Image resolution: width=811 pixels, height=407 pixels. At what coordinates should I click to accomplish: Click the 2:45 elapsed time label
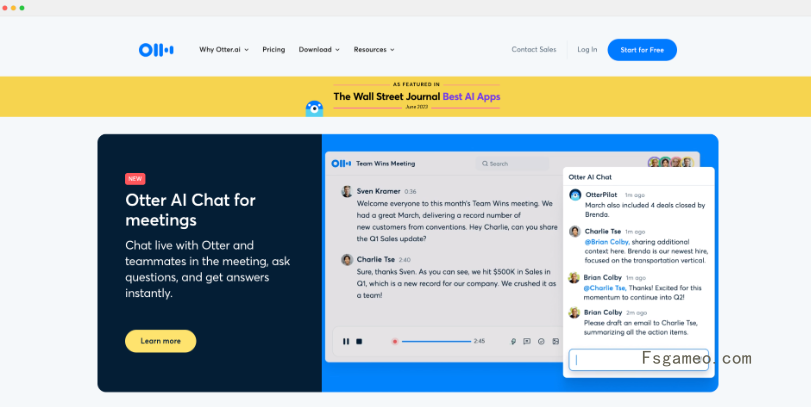click(x=479, y=341)
